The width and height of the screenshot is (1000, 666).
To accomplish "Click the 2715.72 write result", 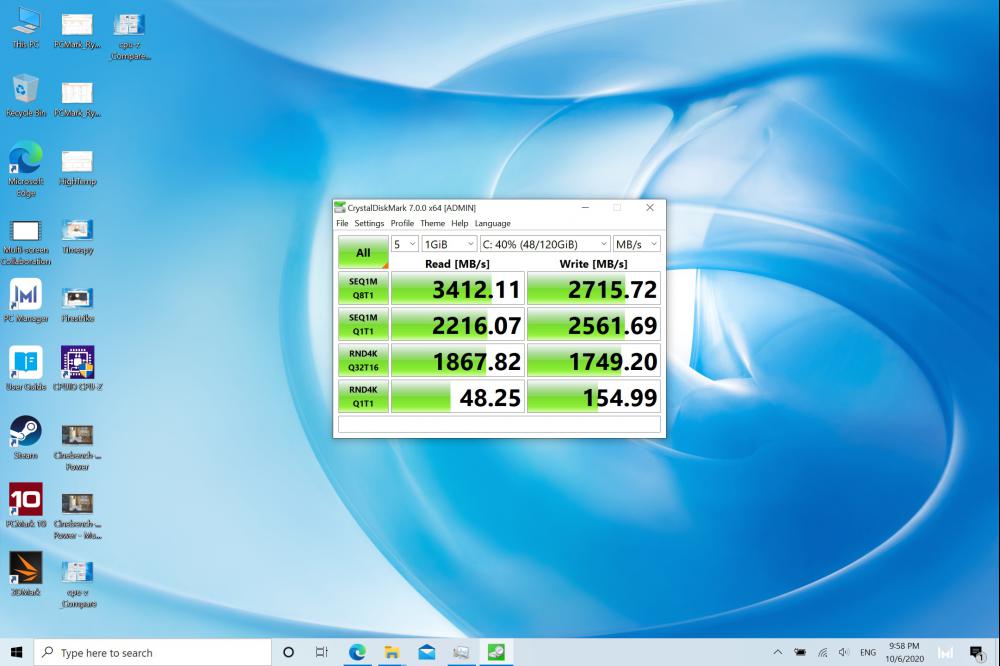I will 594,288.
